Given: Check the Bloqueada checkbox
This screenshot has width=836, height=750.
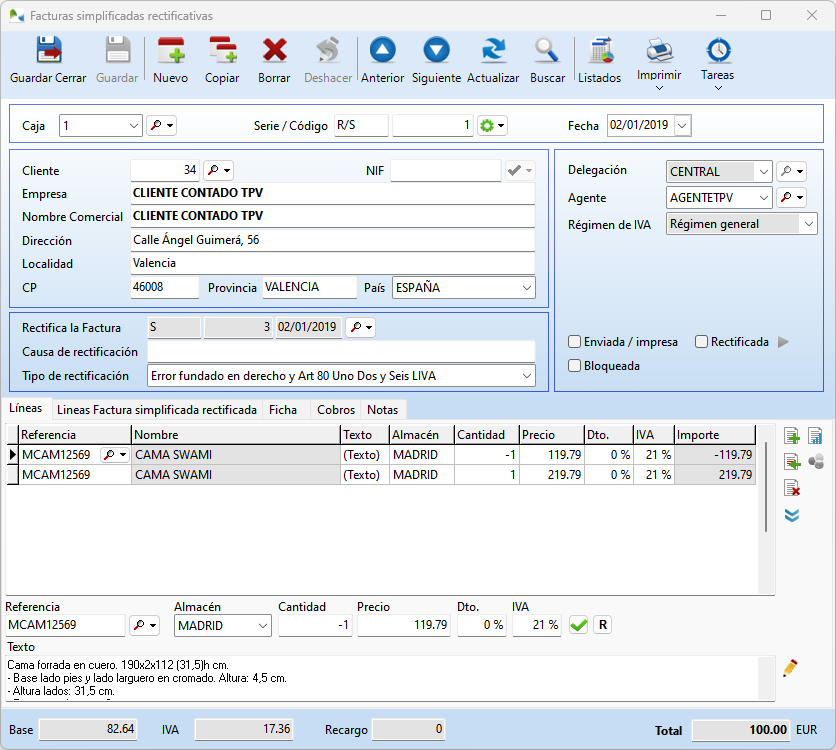Looking at the screenshot, I should 575,366.
